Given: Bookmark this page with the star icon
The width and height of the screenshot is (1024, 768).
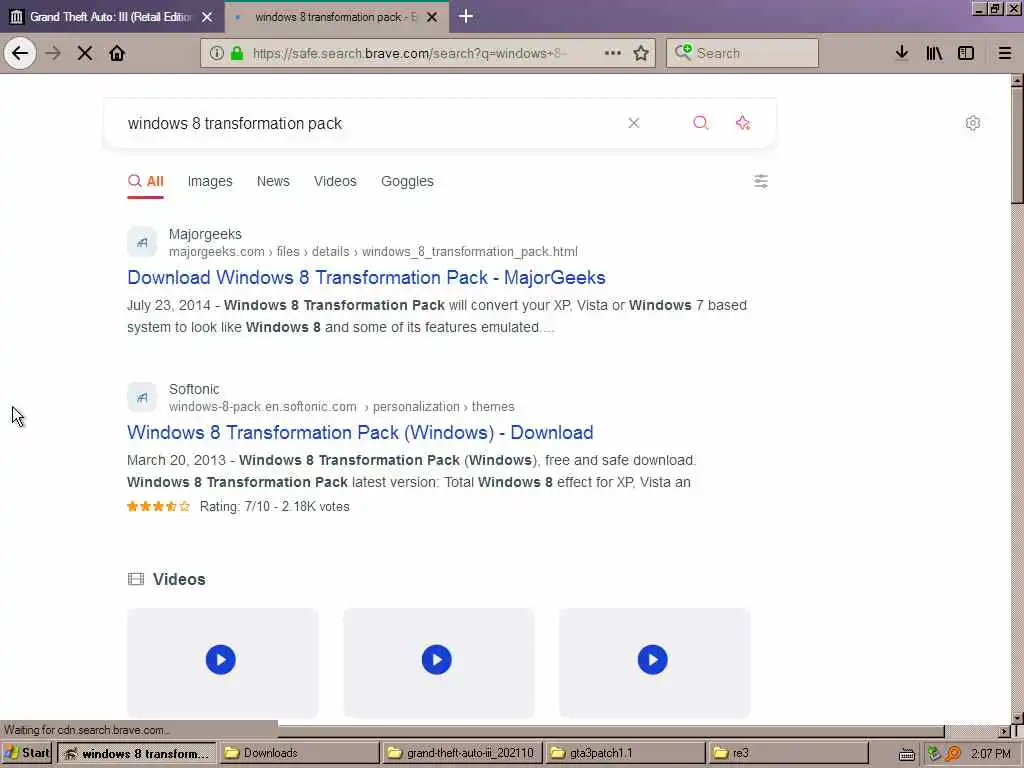Looking at the screenshot, I should click(x=641, y=53).
